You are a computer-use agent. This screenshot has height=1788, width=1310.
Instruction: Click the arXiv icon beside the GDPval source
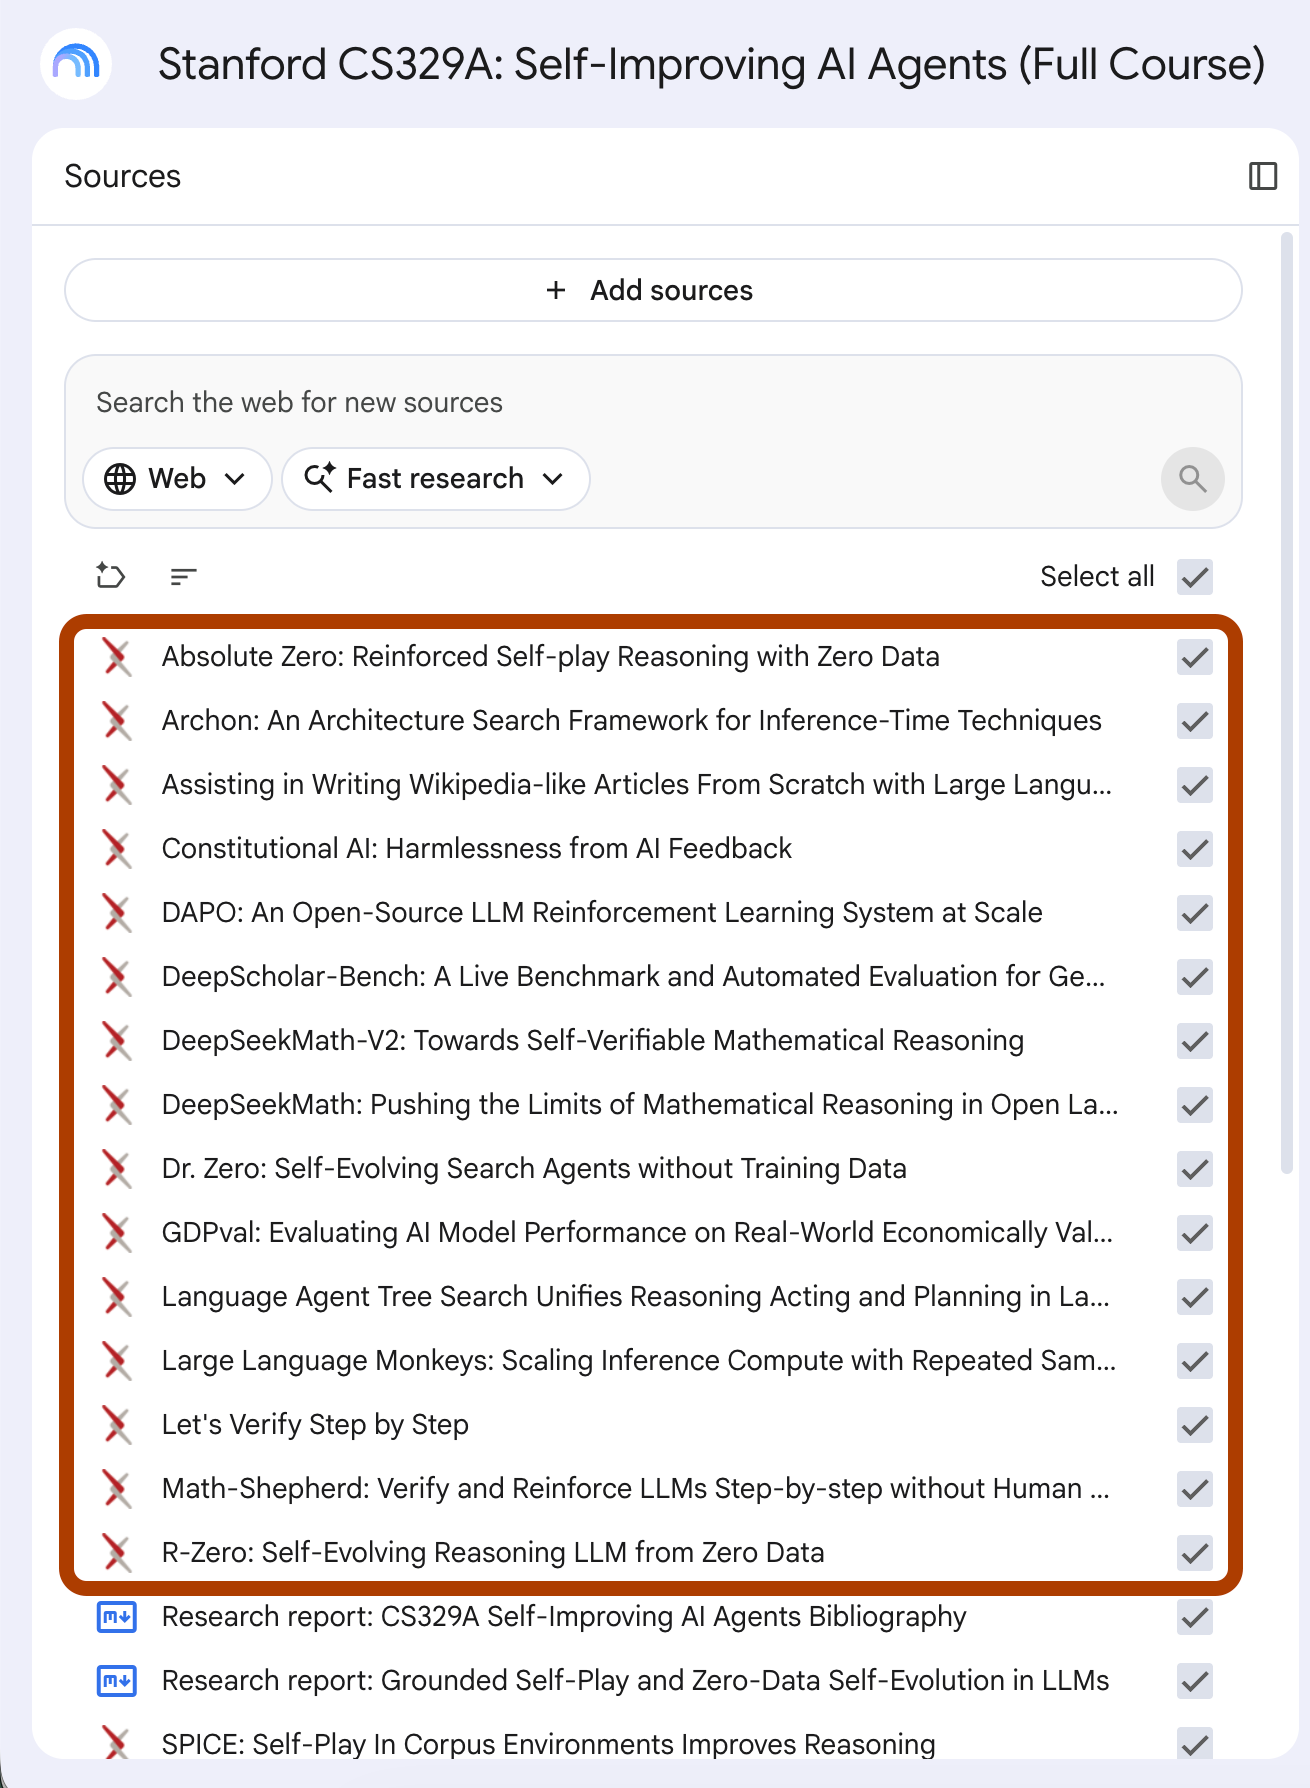click(x=117, y=1233)
